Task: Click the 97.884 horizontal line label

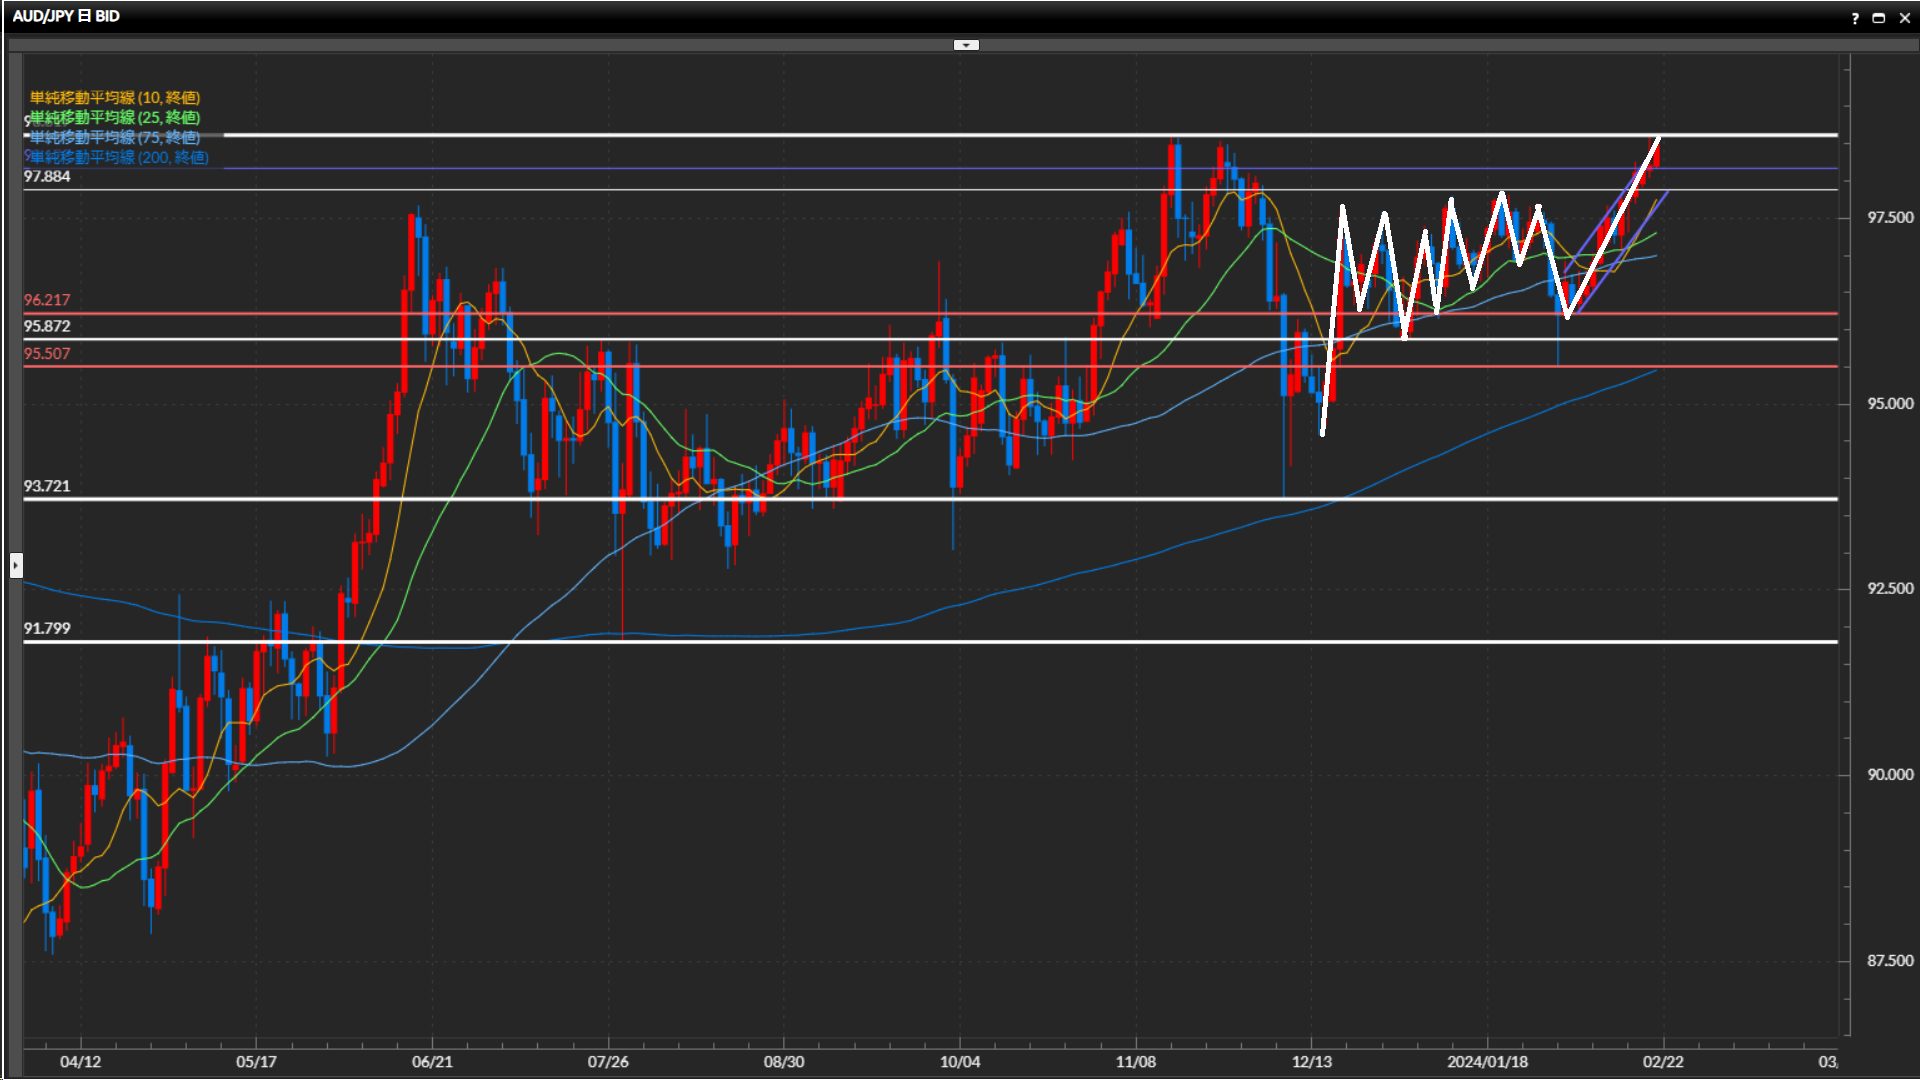Action: click(x=47, y=176)
